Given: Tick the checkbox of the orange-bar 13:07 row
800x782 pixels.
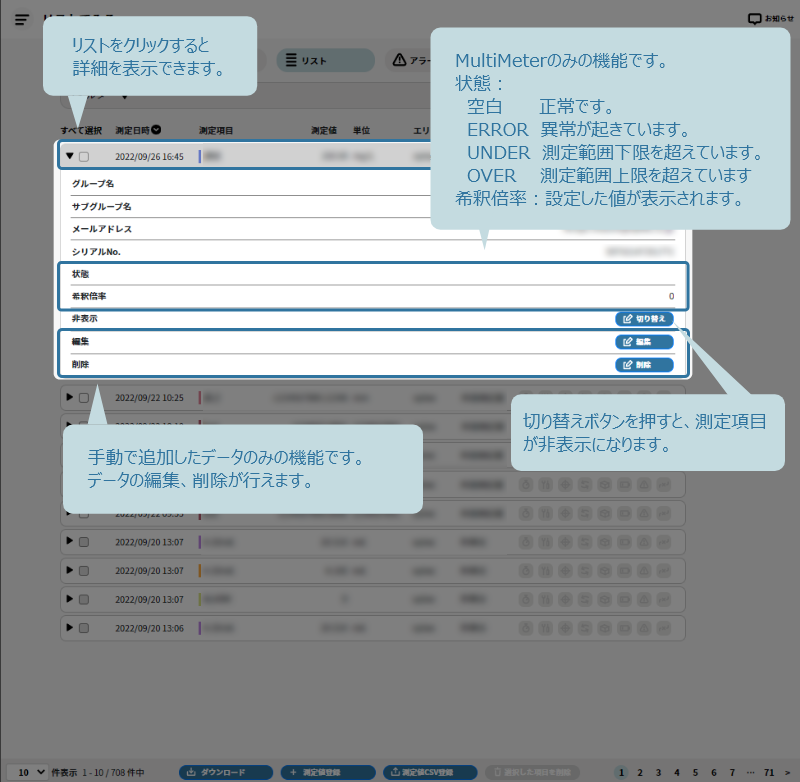Looking at the screenshot, I should click(x=84, y=571).
